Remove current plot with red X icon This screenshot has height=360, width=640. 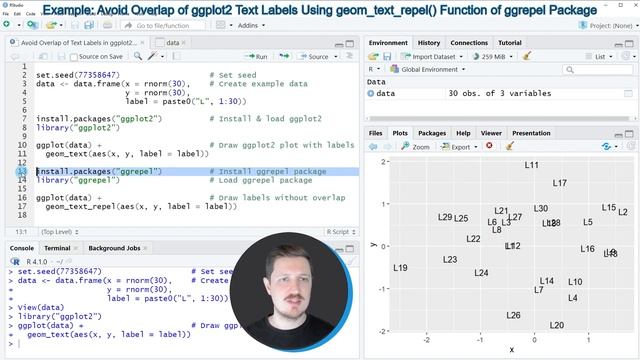tap(489, 146)
